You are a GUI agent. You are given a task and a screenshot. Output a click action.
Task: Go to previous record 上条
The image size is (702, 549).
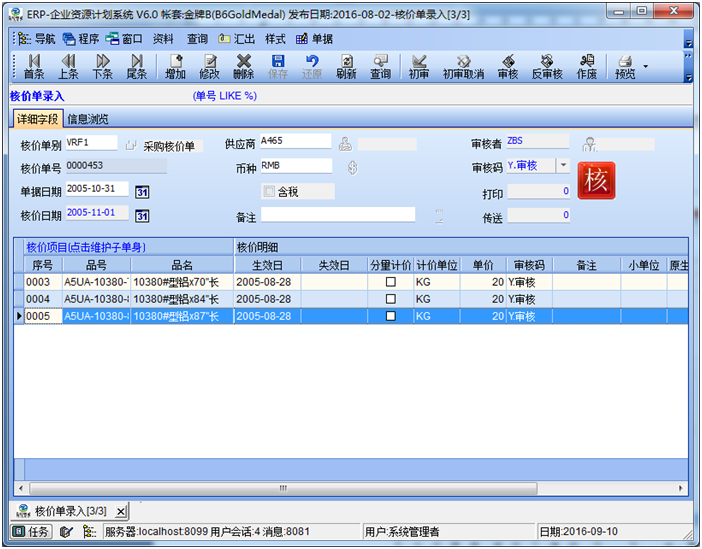68,67
